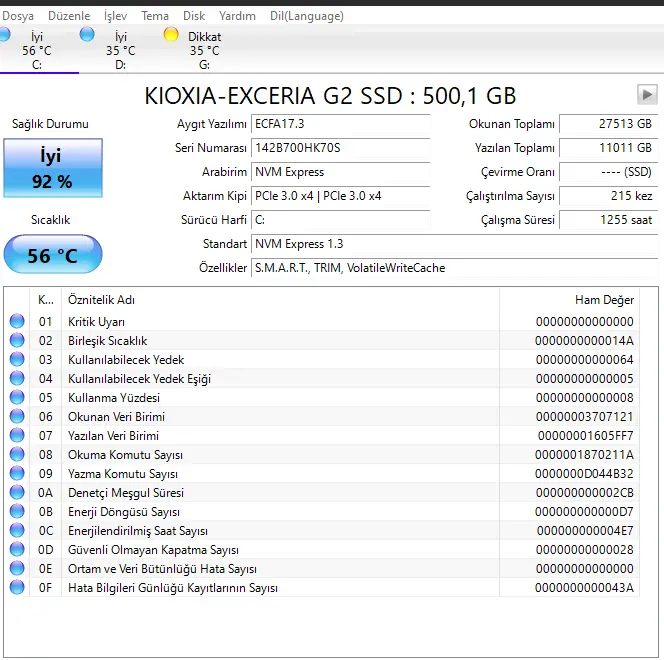Viewport: 664px width, 660px height.
Task: Go to next disk with arrow button
Action: pyautogui.click(x=647, y=94)
